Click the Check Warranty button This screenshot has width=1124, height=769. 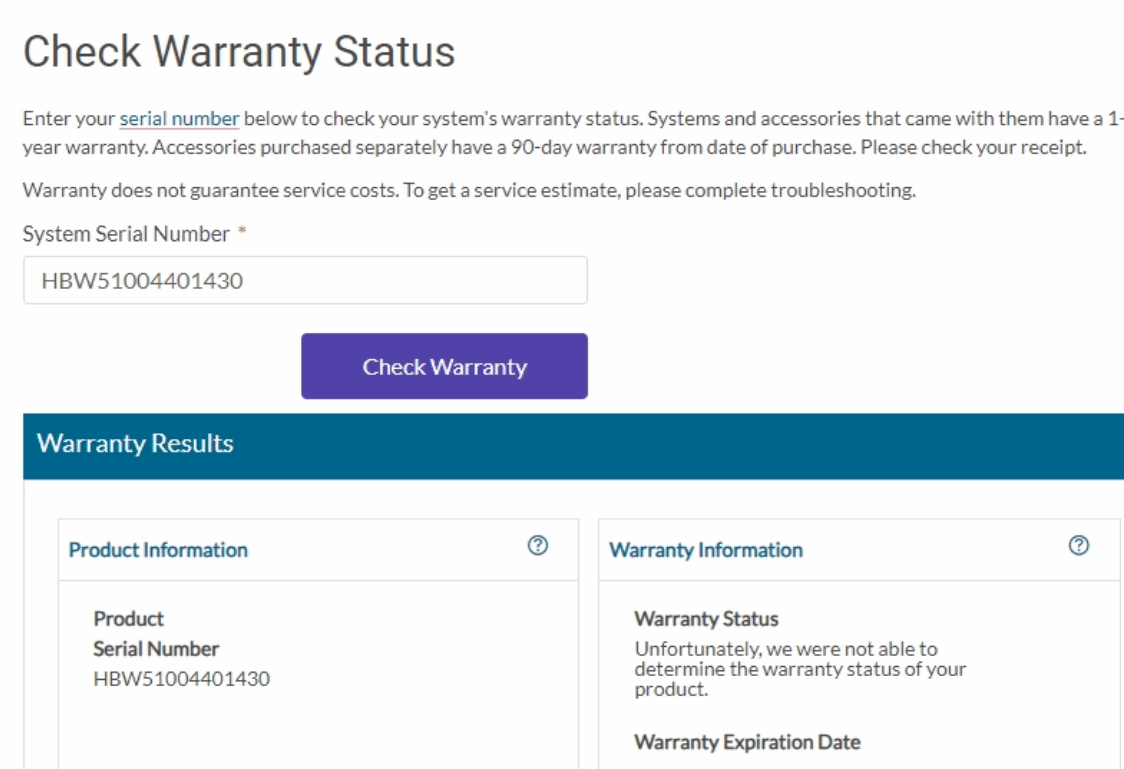[444, 366]
